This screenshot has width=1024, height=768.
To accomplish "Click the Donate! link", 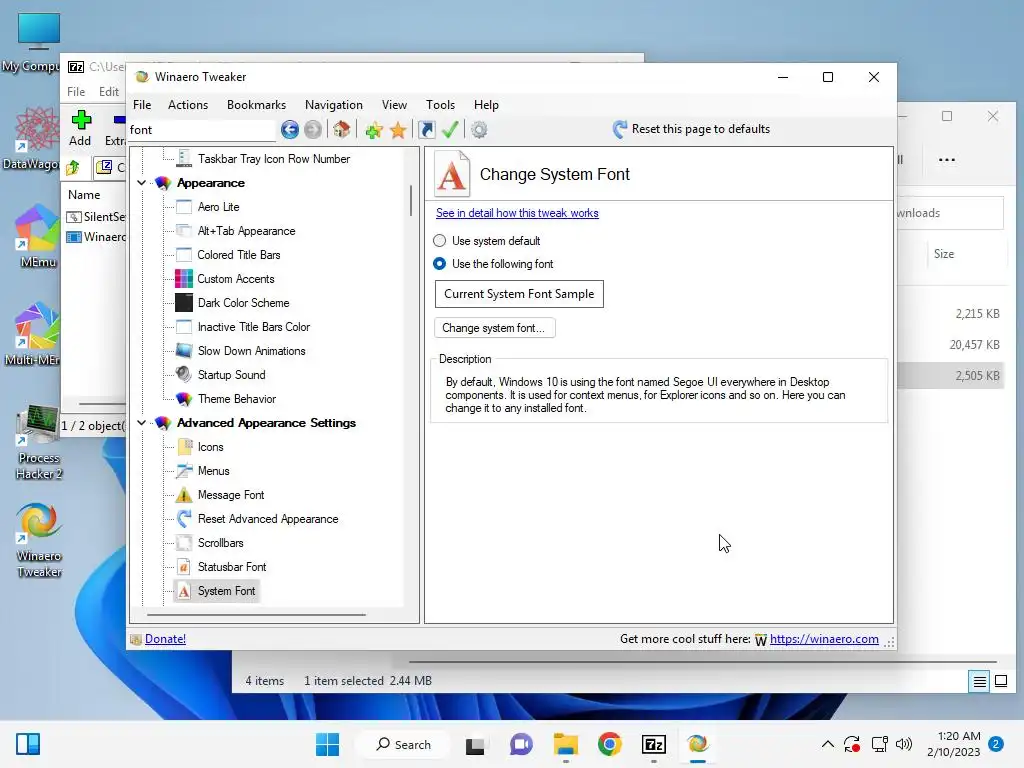I will coord(165,639).
